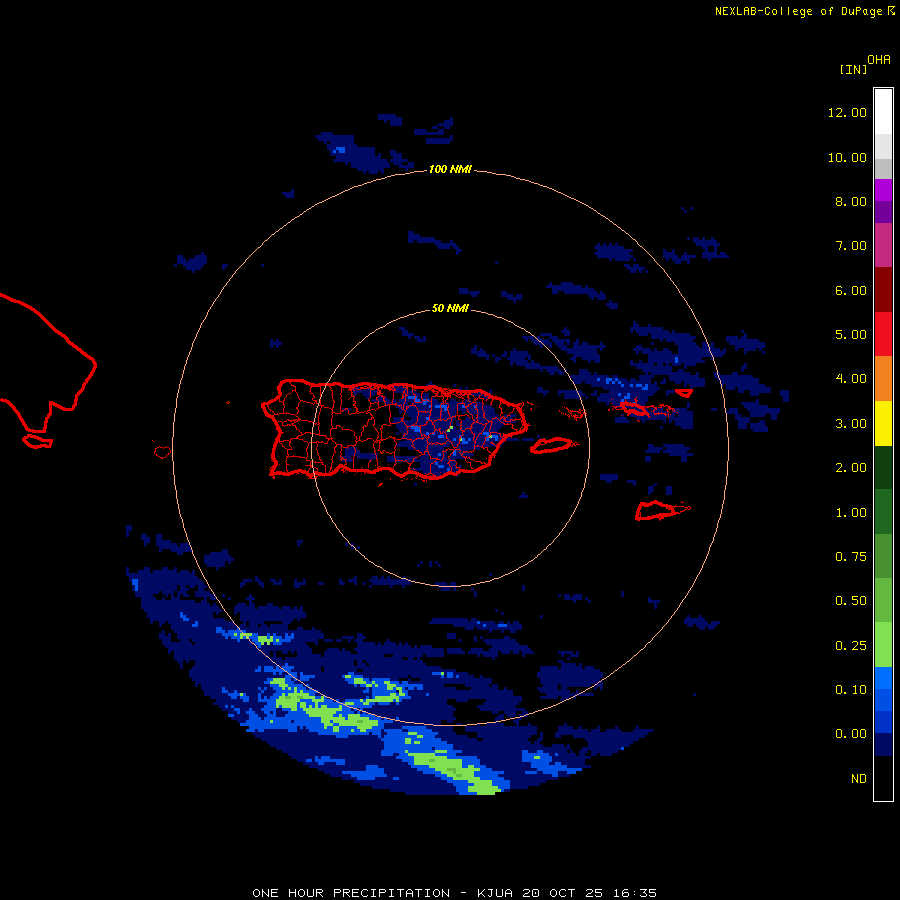Click the 10.00 legend value
The height and width of the screenshot is (900, 900).
847,157
